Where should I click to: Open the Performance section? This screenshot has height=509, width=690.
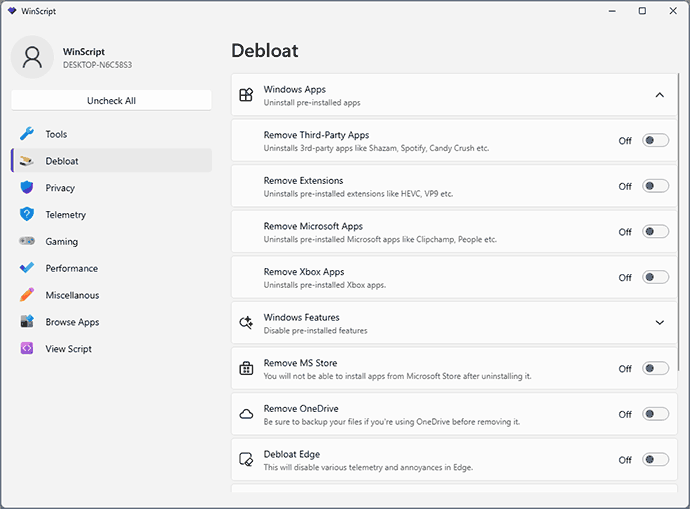tap(111, 268)
